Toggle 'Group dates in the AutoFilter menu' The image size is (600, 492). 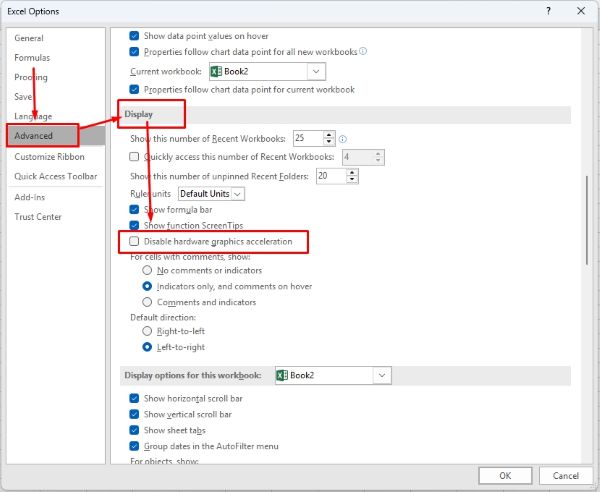[134, 446]
